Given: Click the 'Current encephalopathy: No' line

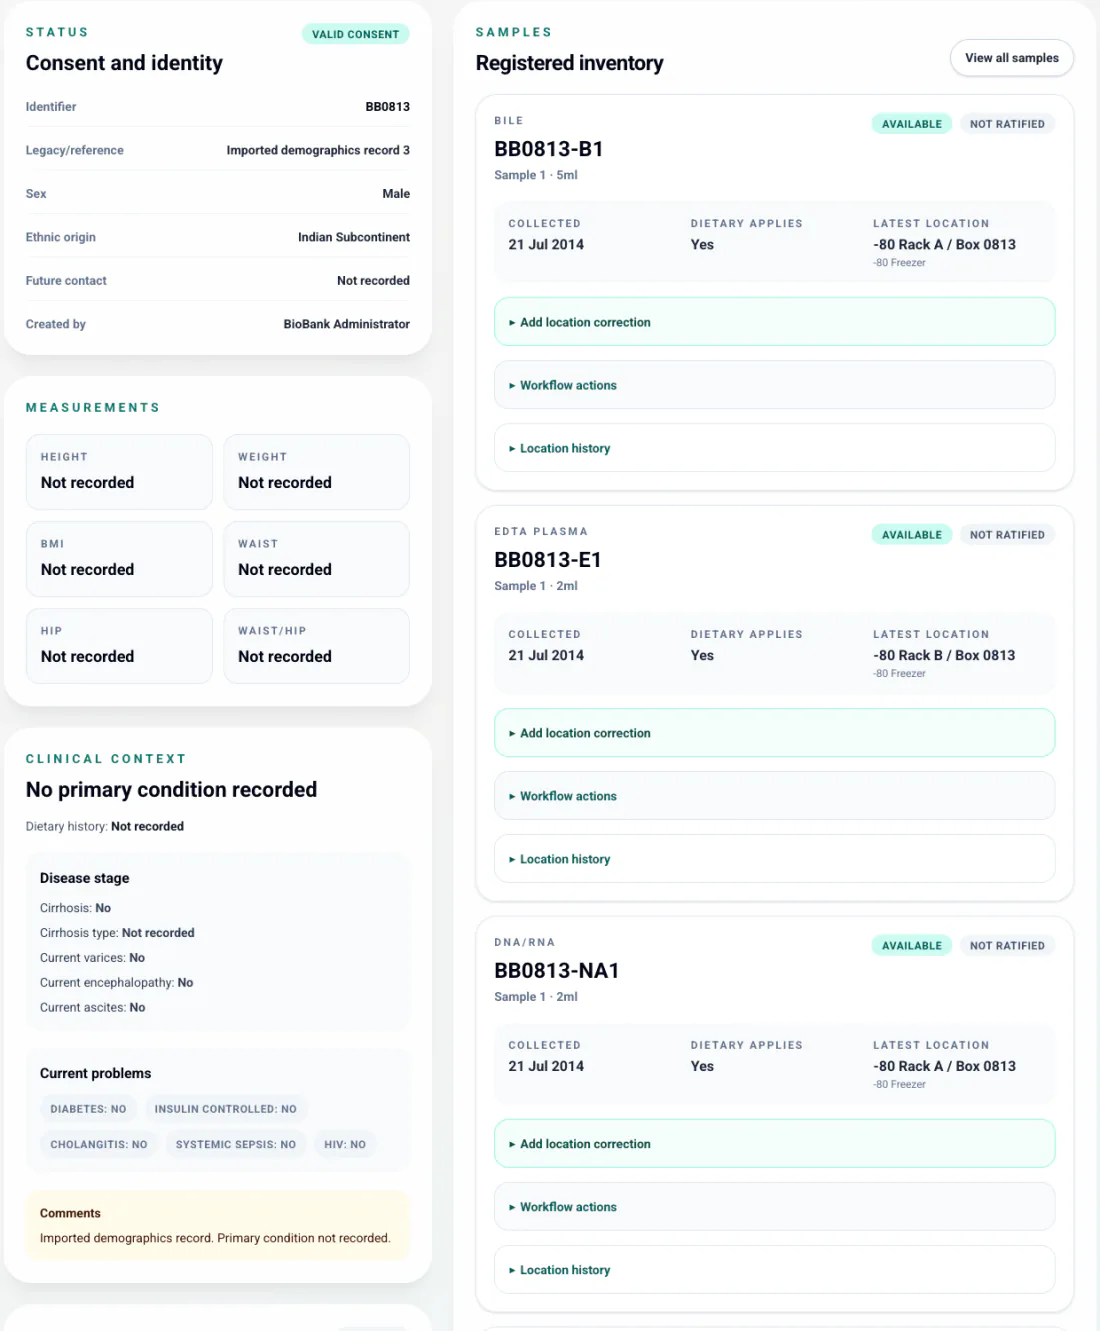Looking at the screenshot, I should pos(116,983).
